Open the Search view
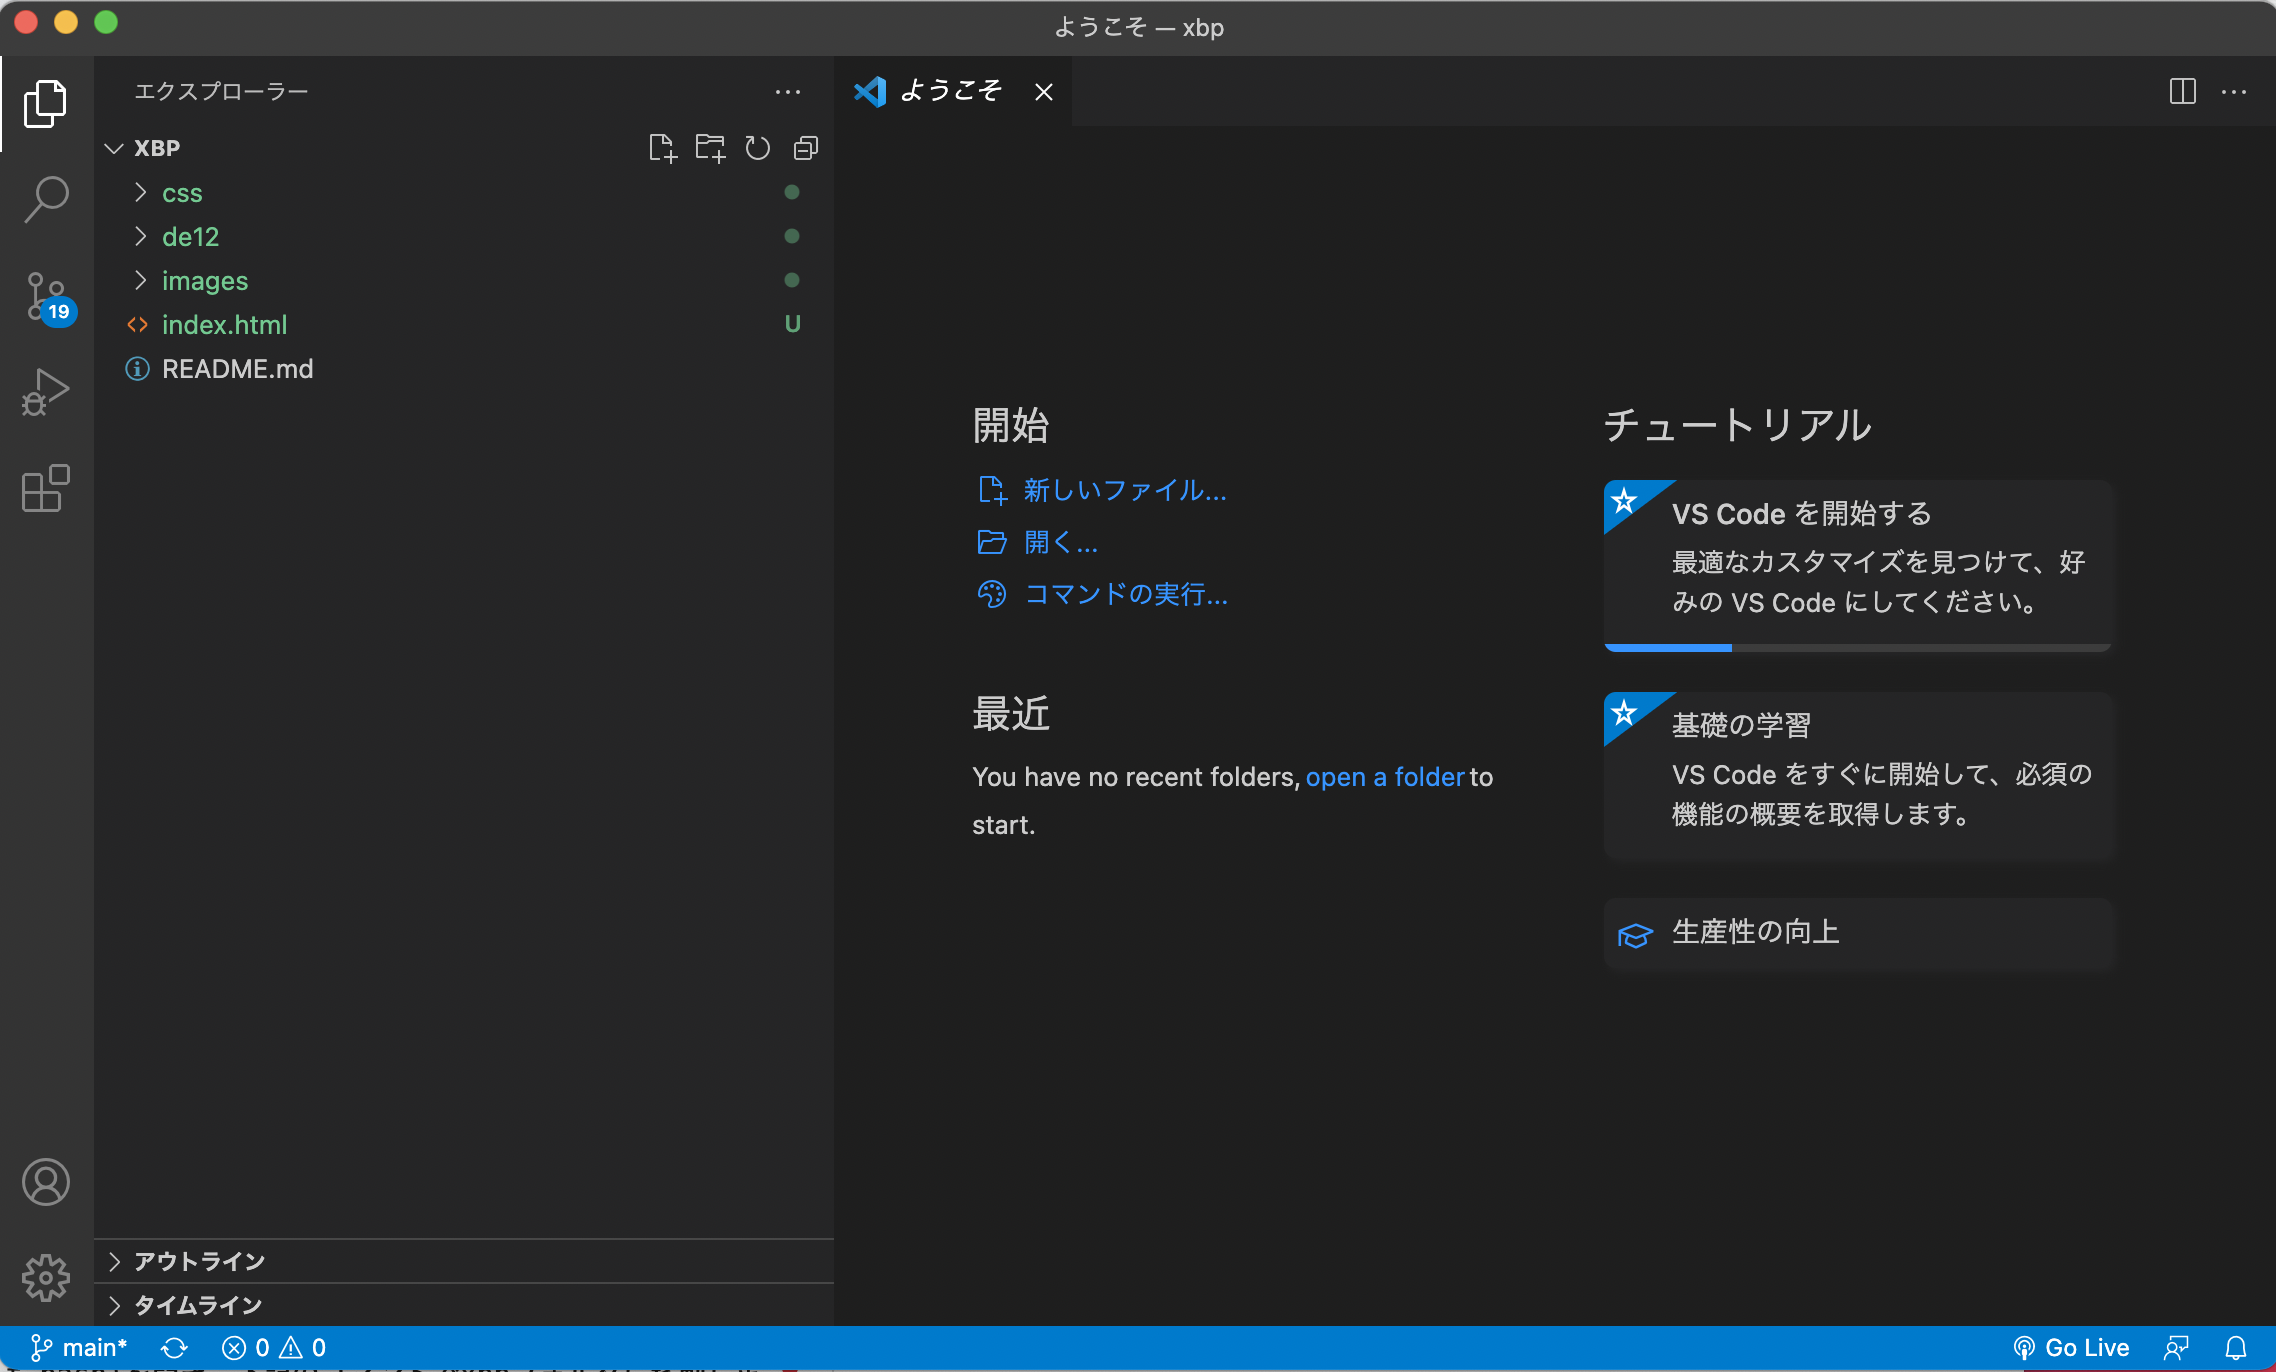The height and width of the screenshot is (1372, 2276). coord(45,199)
